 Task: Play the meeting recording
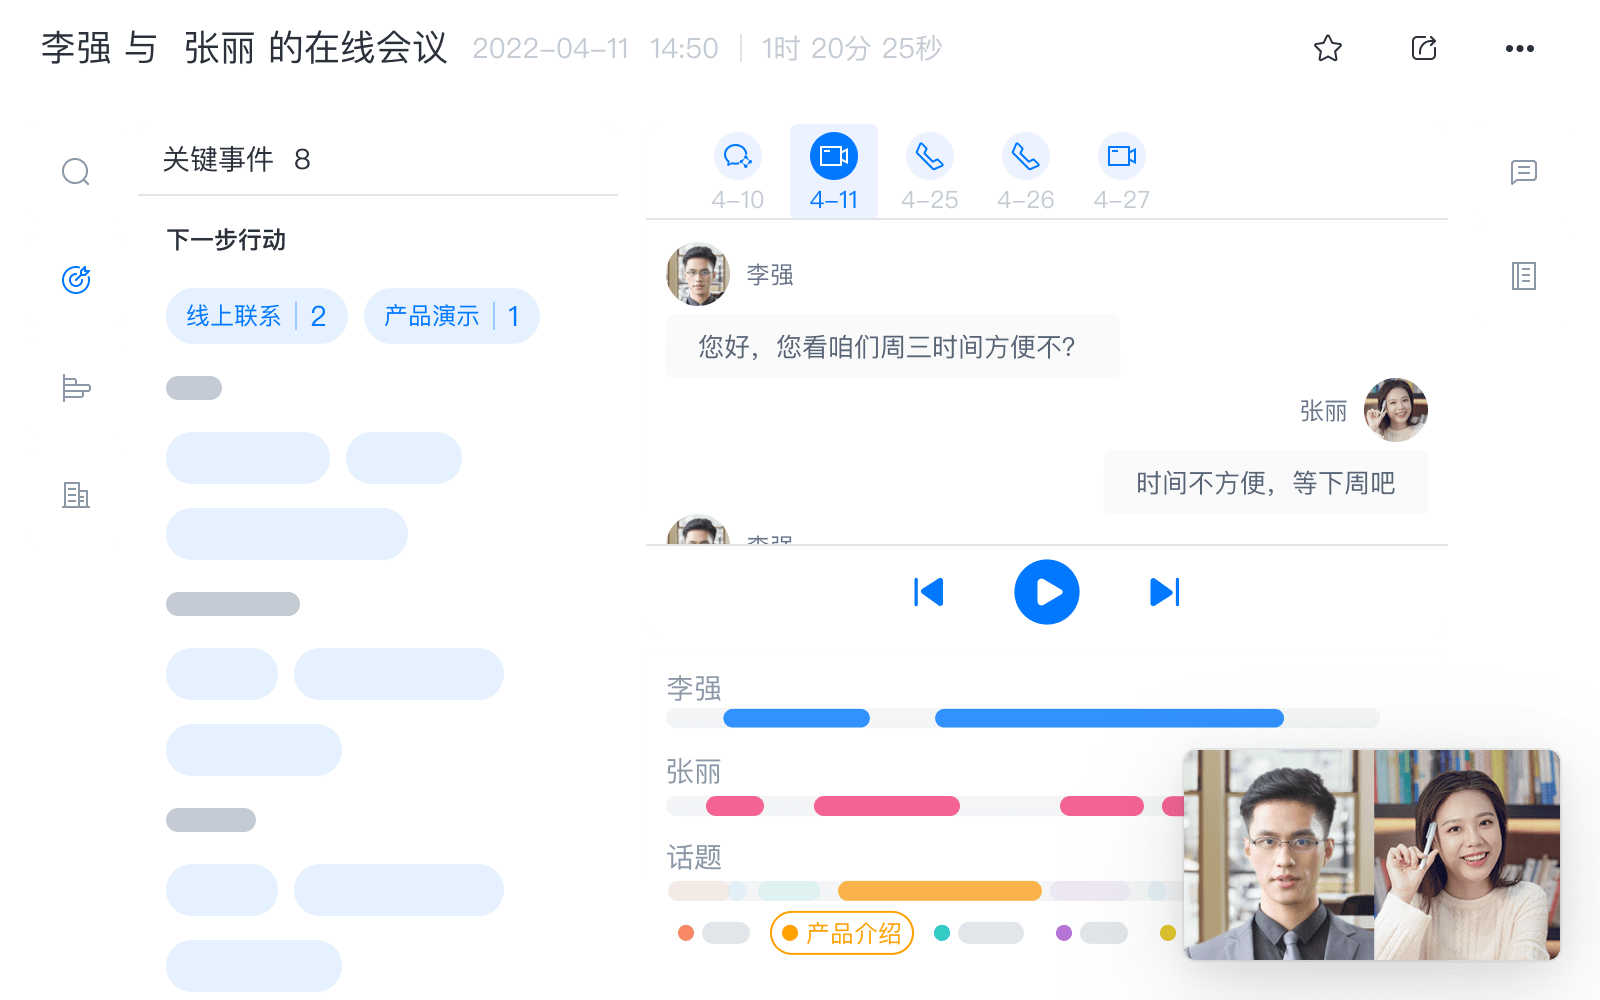[1046, 592]
